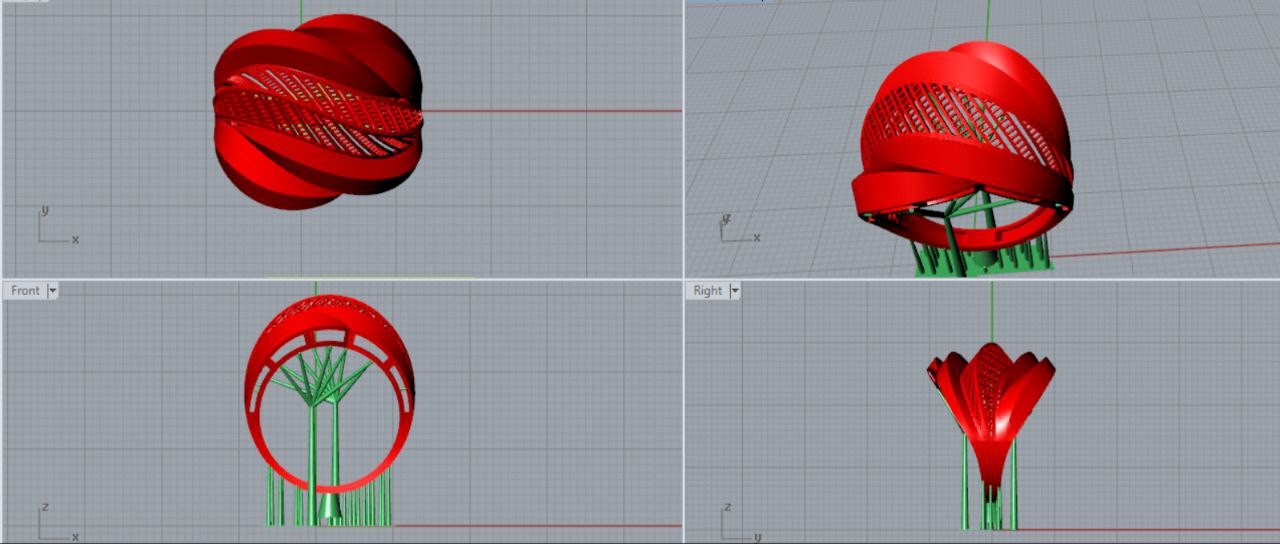
Task: Open the Right viewport dropdown arrow
Action: [735, 291]
